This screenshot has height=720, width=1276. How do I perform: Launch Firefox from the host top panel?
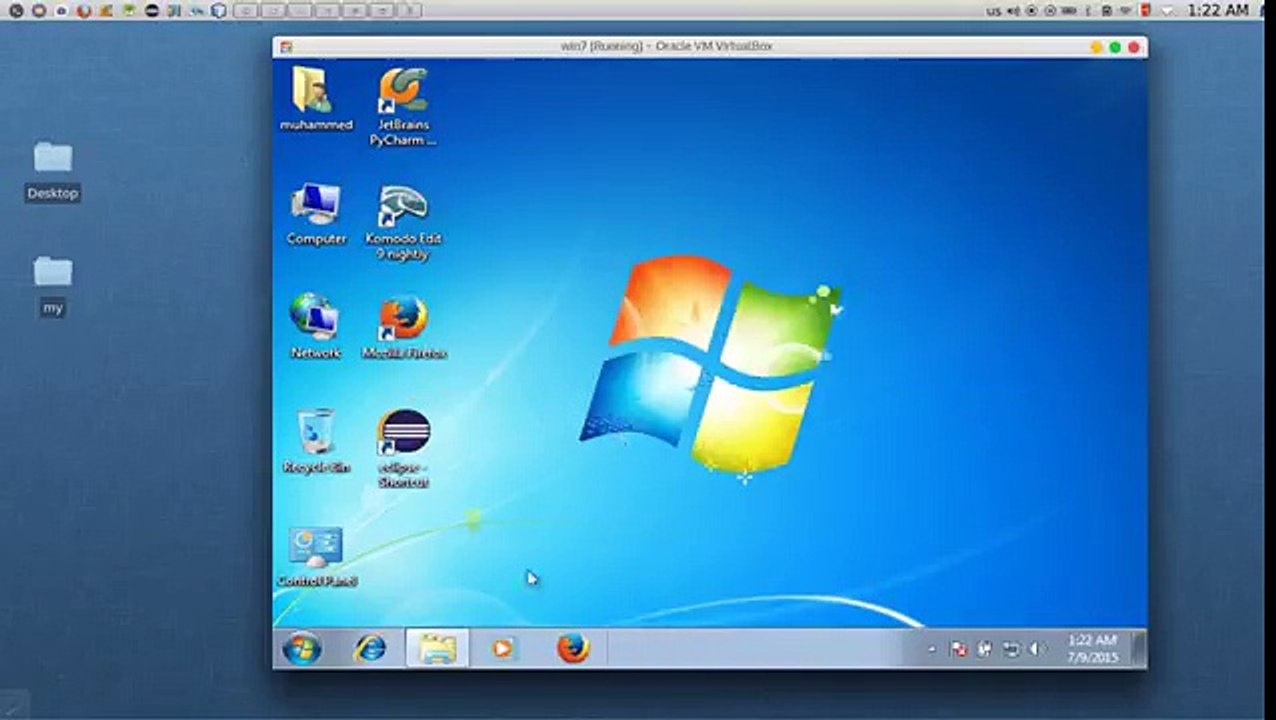click(84, 11)
